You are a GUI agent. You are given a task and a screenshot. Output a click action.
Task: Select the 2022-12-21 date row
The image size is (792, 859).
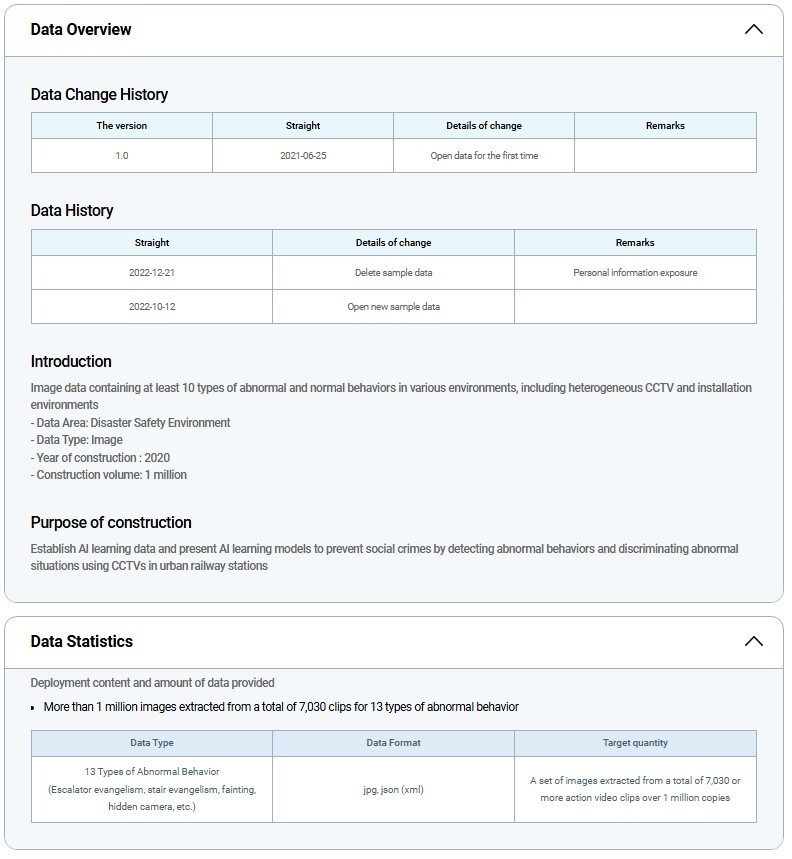tap(152, 273)
